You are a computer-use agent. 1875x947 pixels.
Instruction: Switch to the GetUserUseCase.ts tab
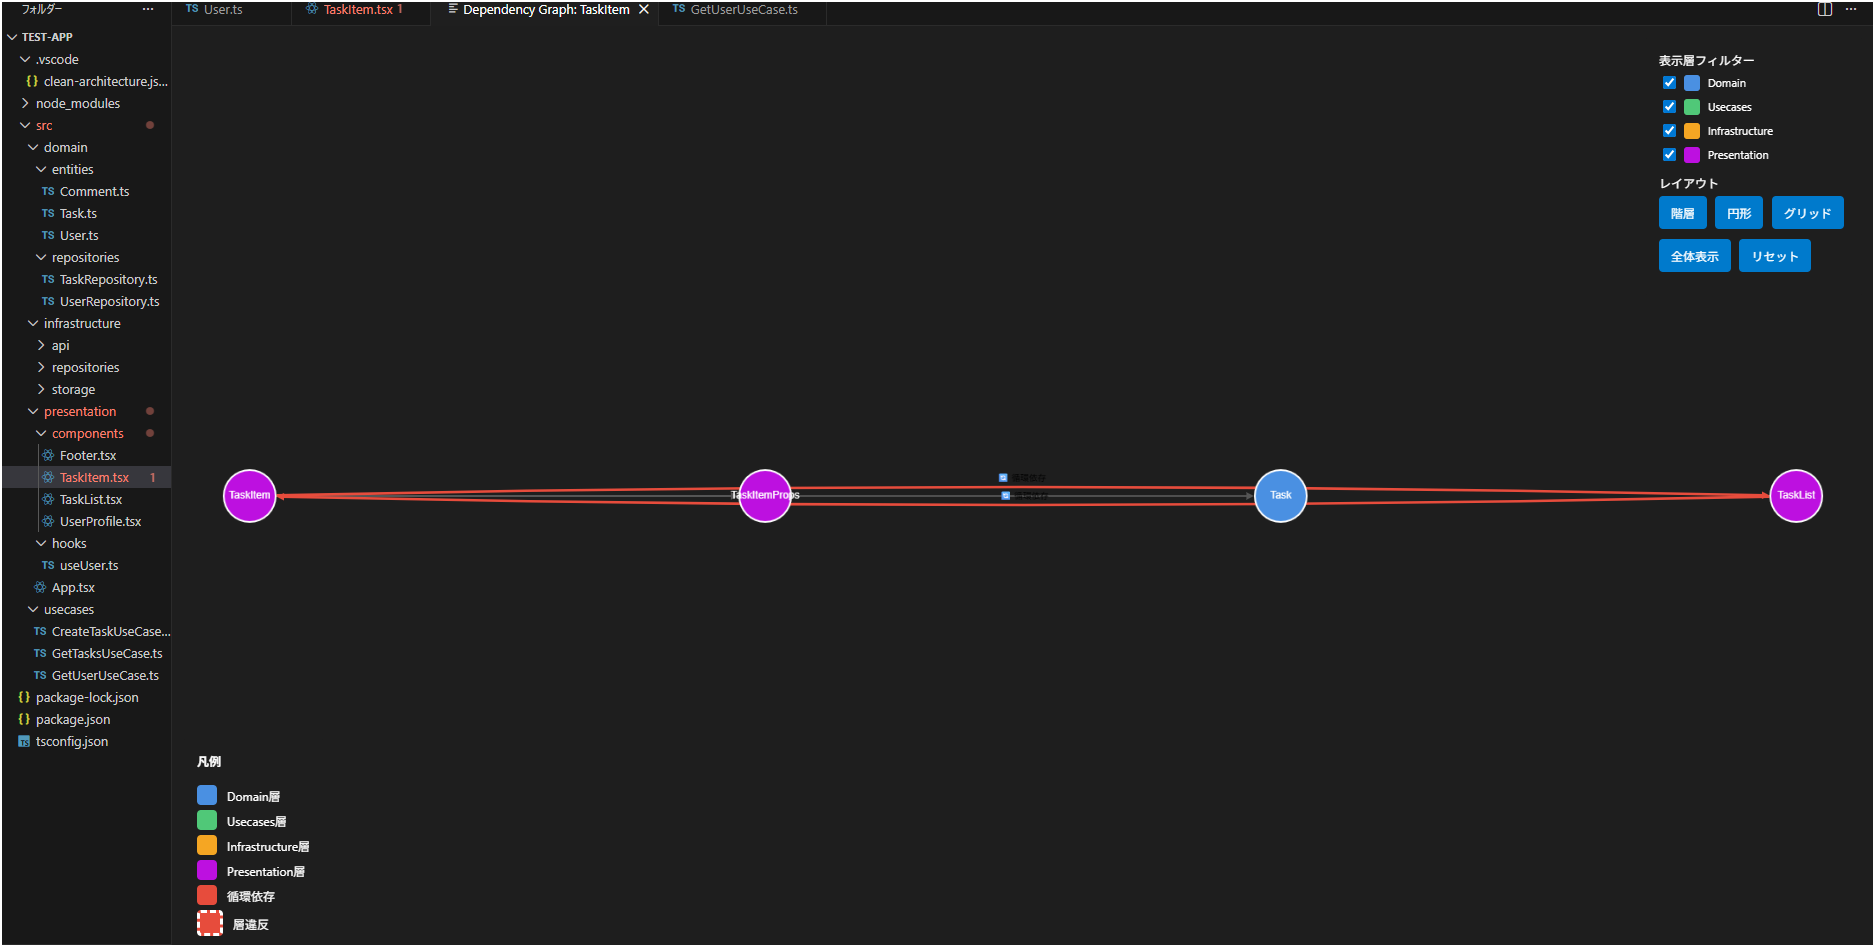point(743,10)
